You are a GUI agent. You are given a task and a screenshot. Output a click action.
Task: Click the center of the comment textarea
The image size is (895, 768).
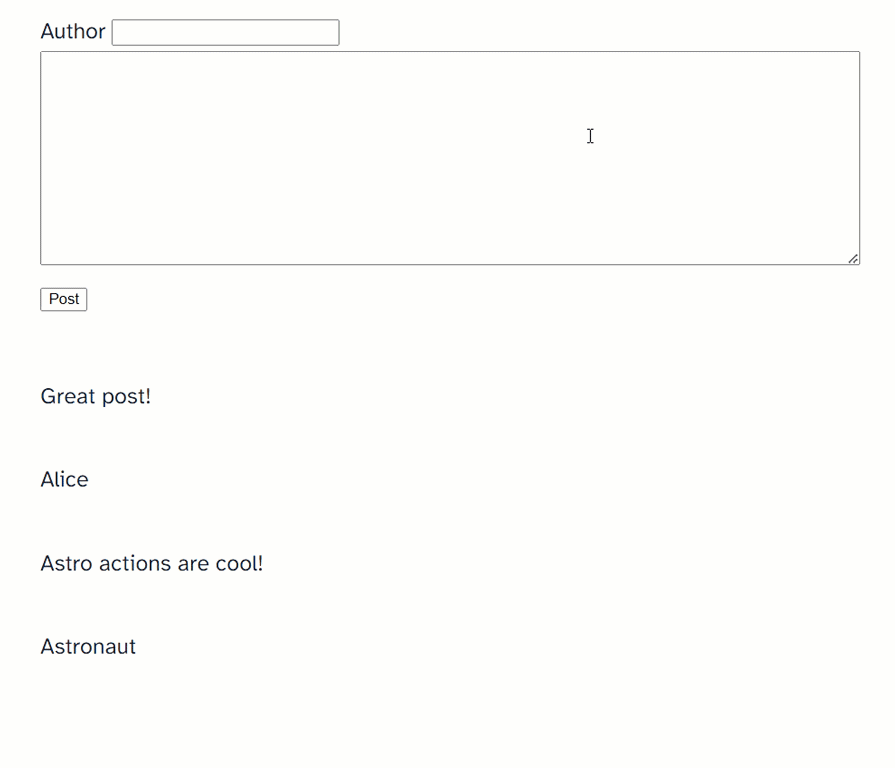click(450, 157)
